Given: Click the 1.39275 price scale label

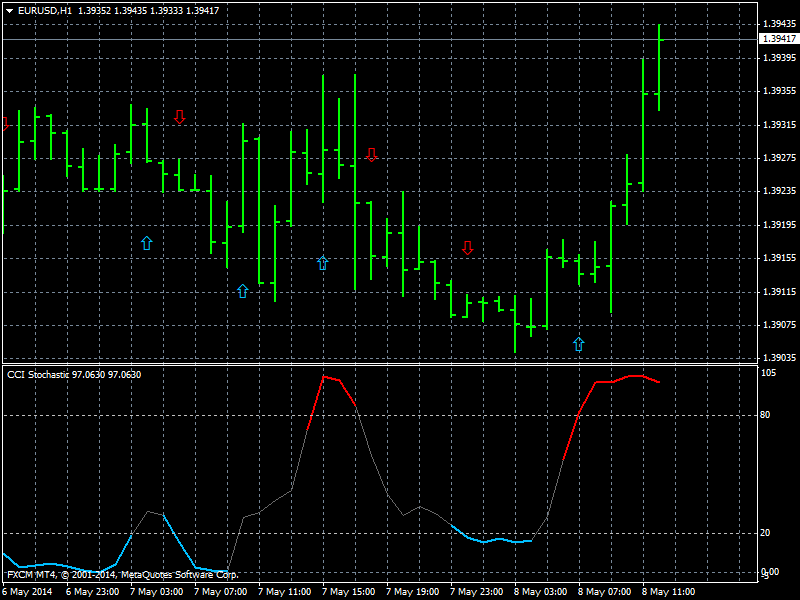Looking at the screenshot, I should pos(779,158).
